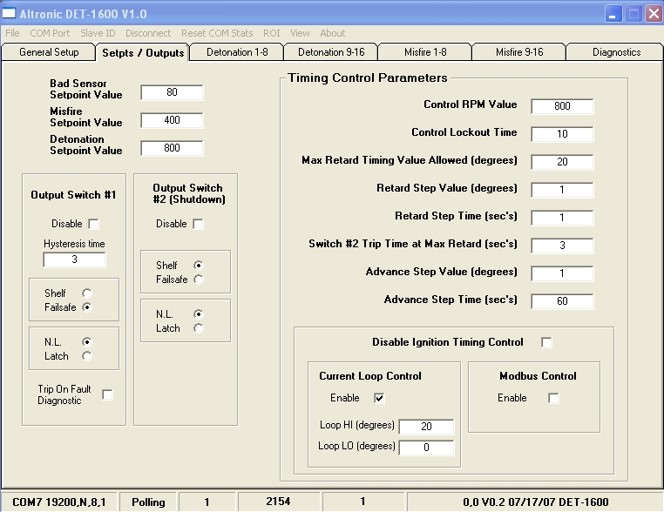Click the Timing Control Parameters heading
This screenshot has height=512, width=664.
coord(367,78)
